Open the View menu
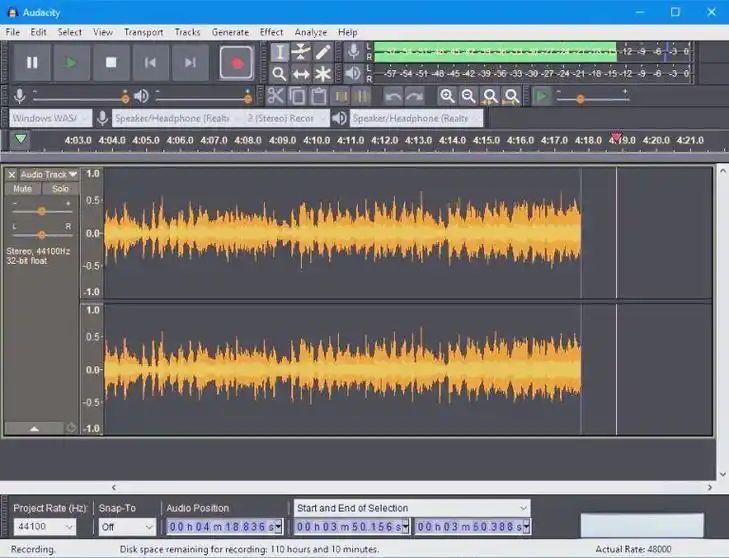 102,32
